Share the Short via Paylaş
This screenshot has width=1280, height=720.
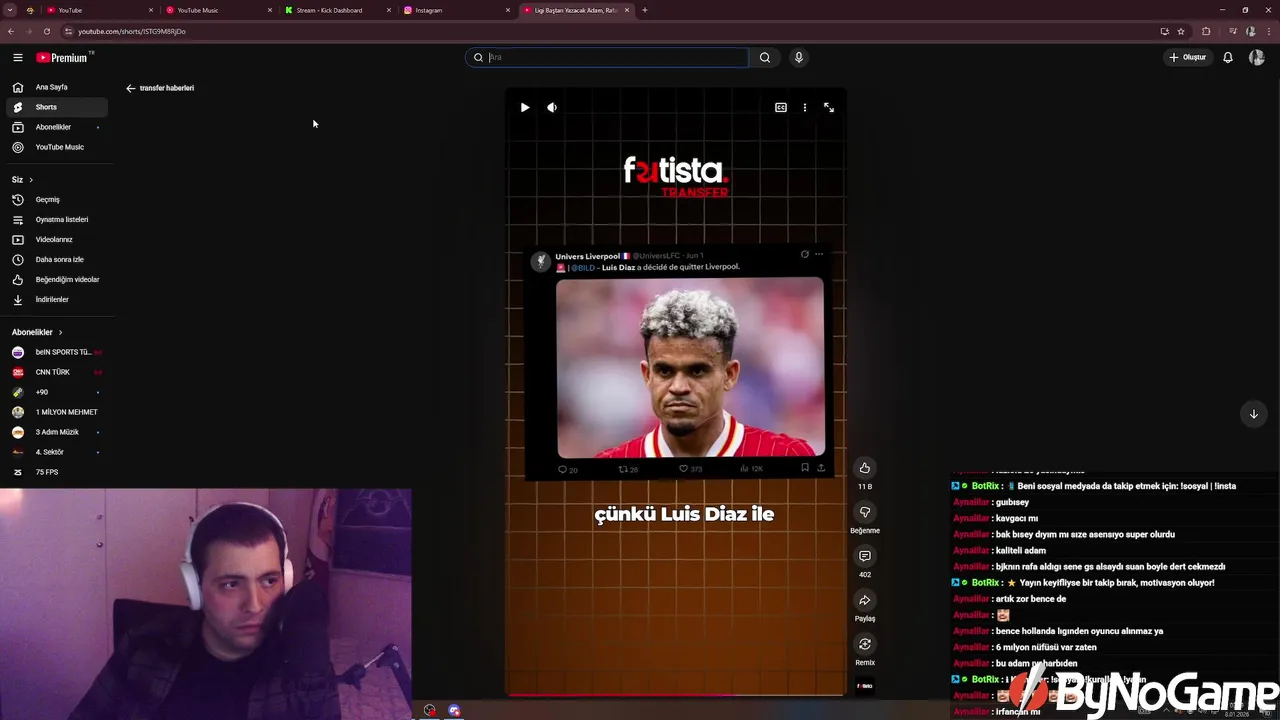point(865,600)
